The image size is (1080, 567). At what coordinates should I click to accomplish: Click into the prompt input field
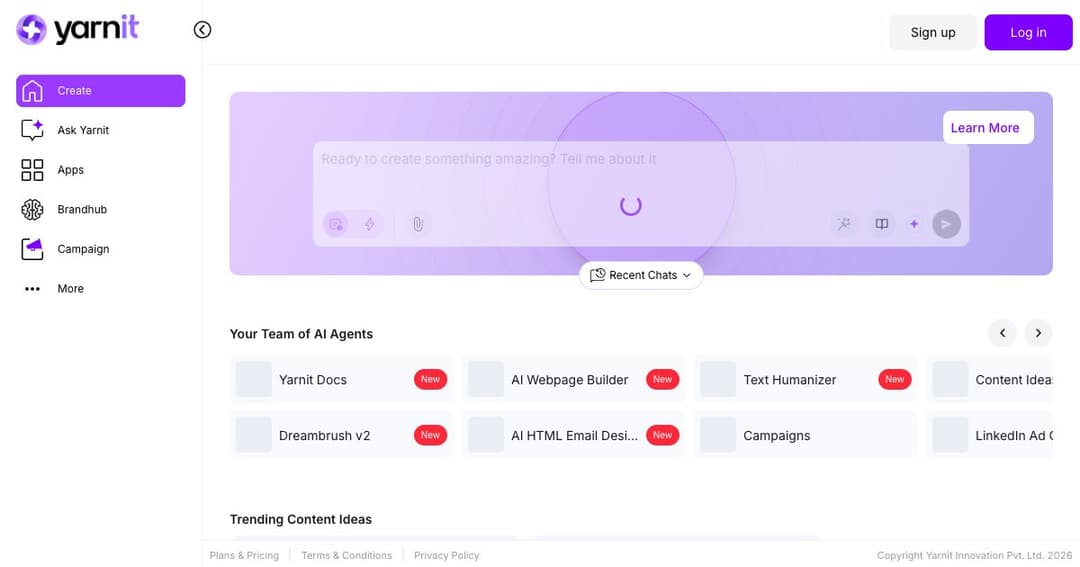(641, 171)
